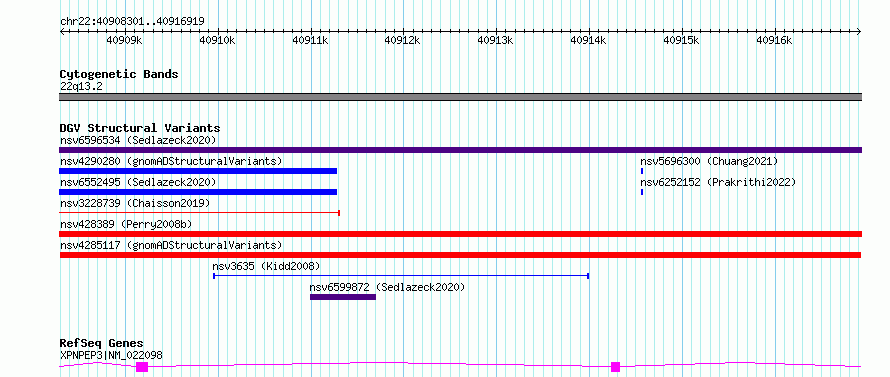Select the tiny blue nsv6252152 variant mark

pos(642,192)
